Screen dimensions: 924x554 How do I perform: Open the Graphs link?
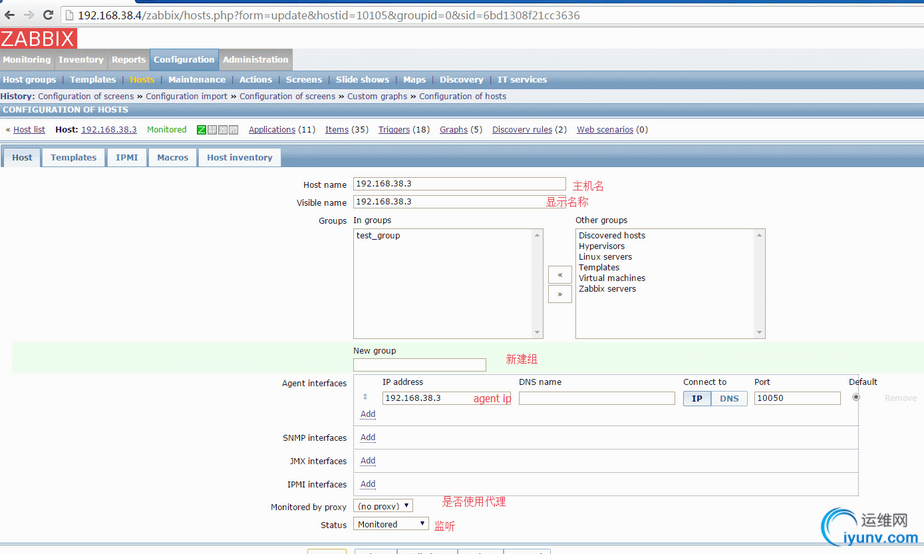(x=454, y=130)
